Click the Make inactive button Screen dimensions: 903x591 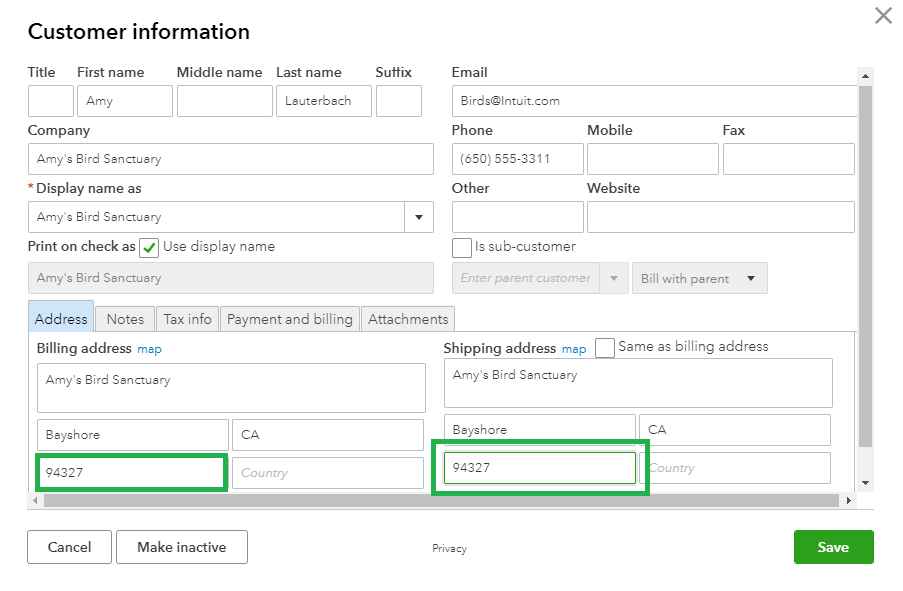pos(182,547)
